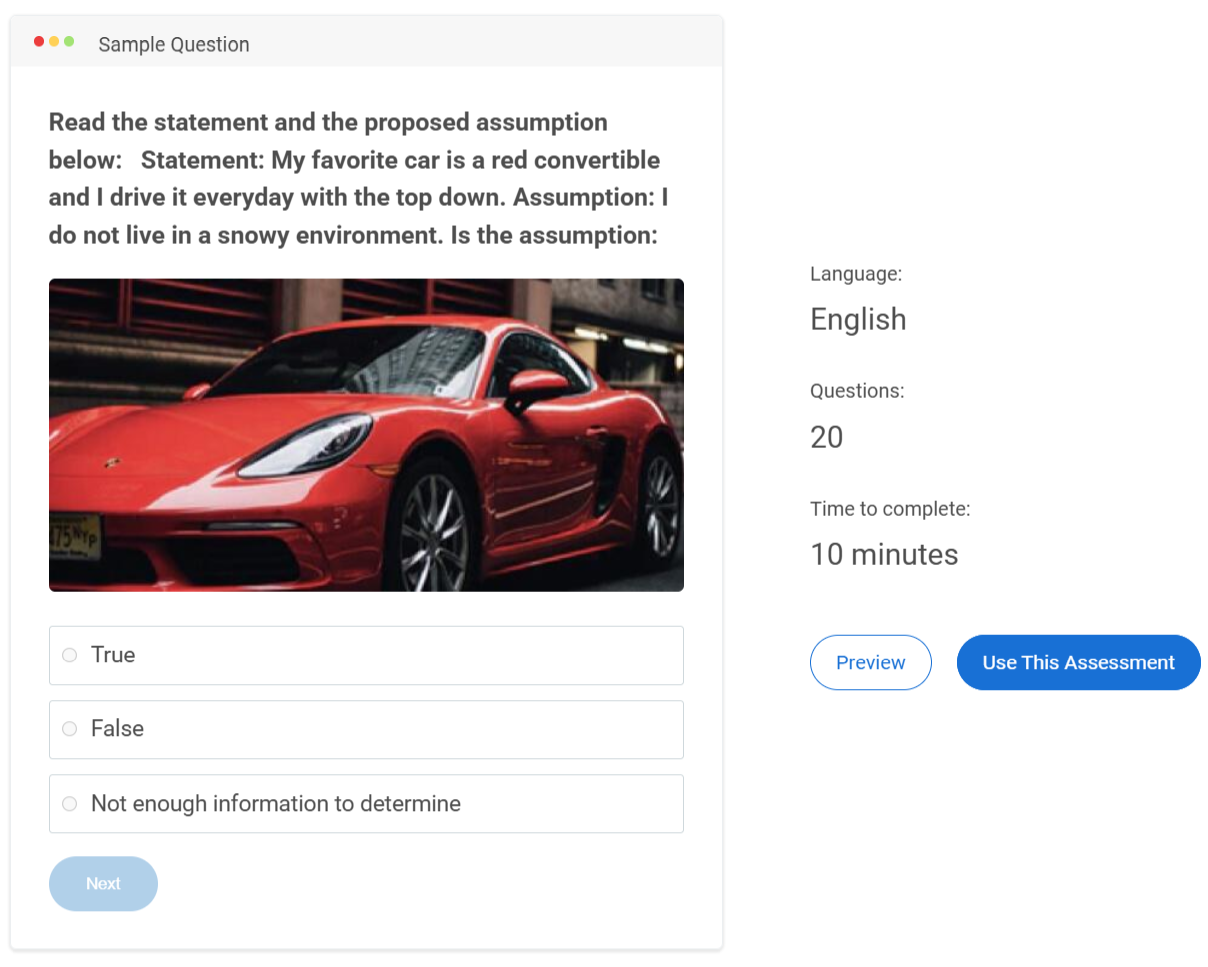
Task: Choose the False radio option
Action: pyautogui.click(x=69, y=729)
